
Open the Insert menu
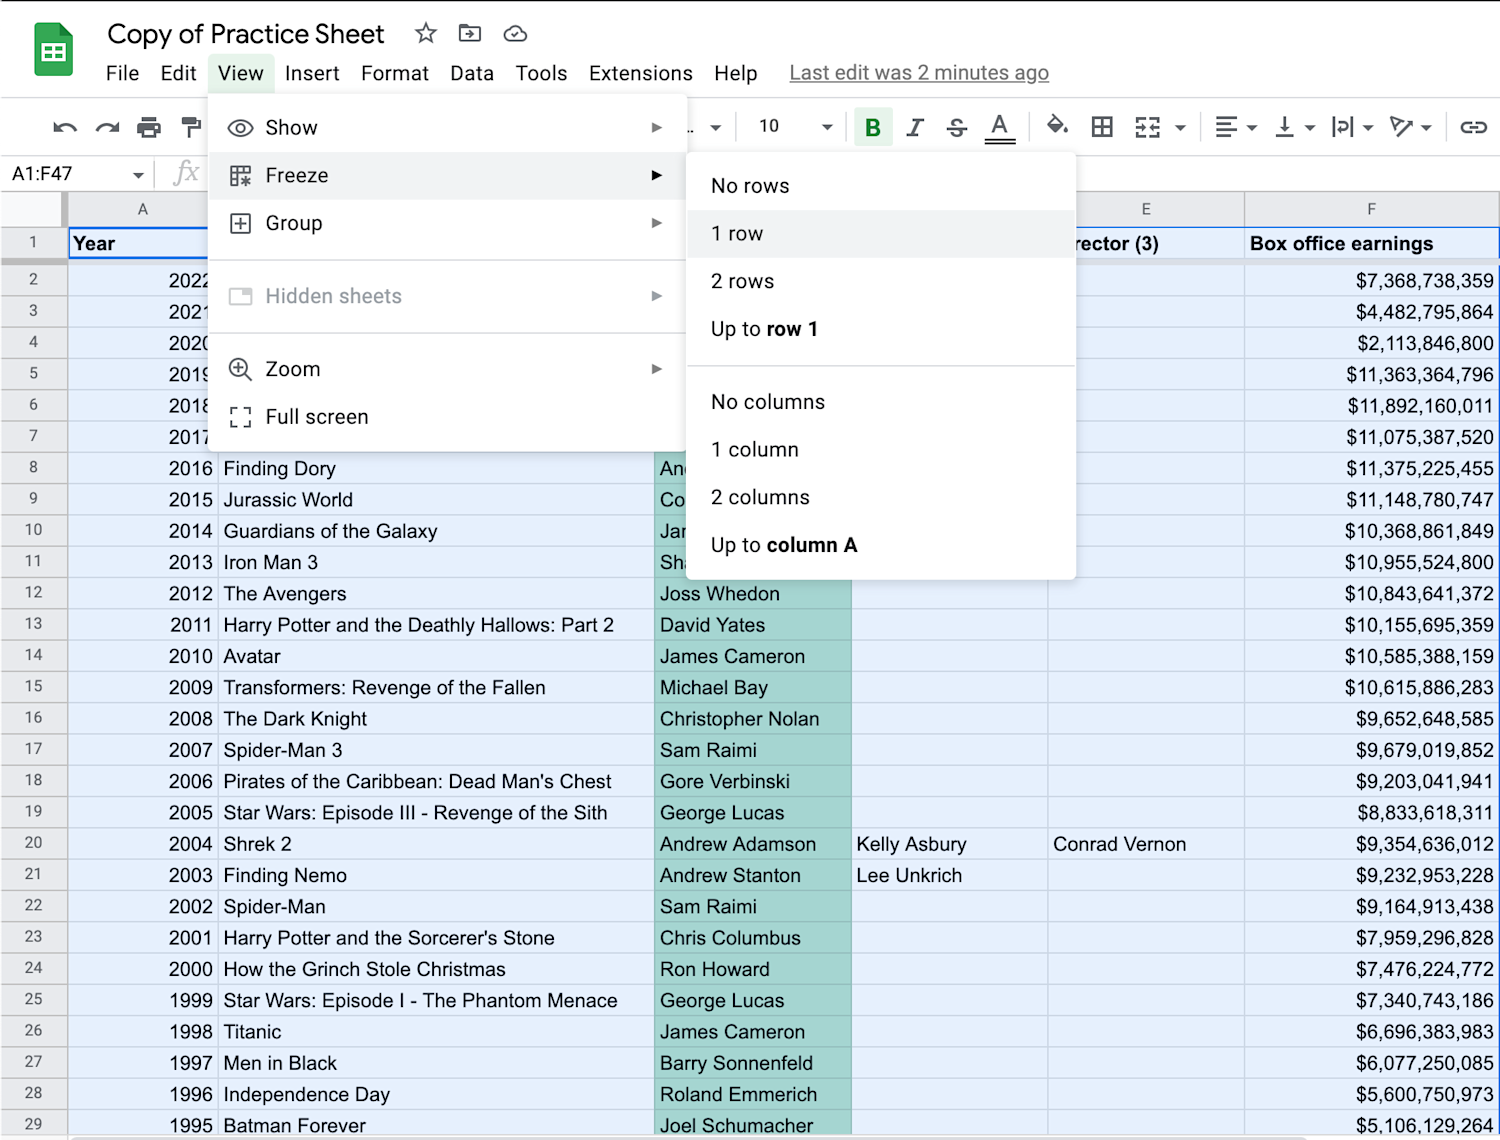point(312,73)
